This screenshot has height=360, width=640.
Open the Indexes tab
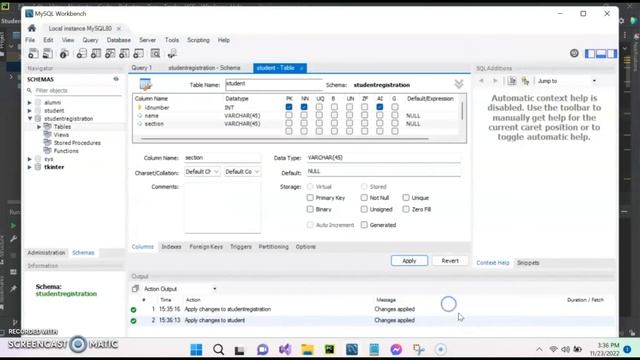point(171,247)
